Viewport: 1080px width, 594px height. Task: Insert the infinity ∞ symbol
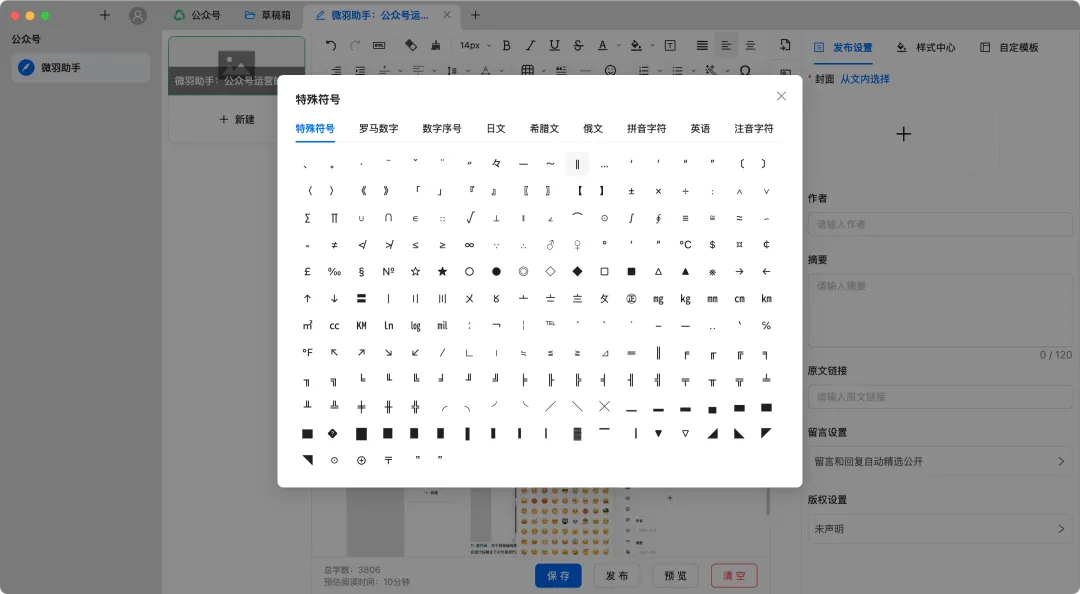(469, 245)
